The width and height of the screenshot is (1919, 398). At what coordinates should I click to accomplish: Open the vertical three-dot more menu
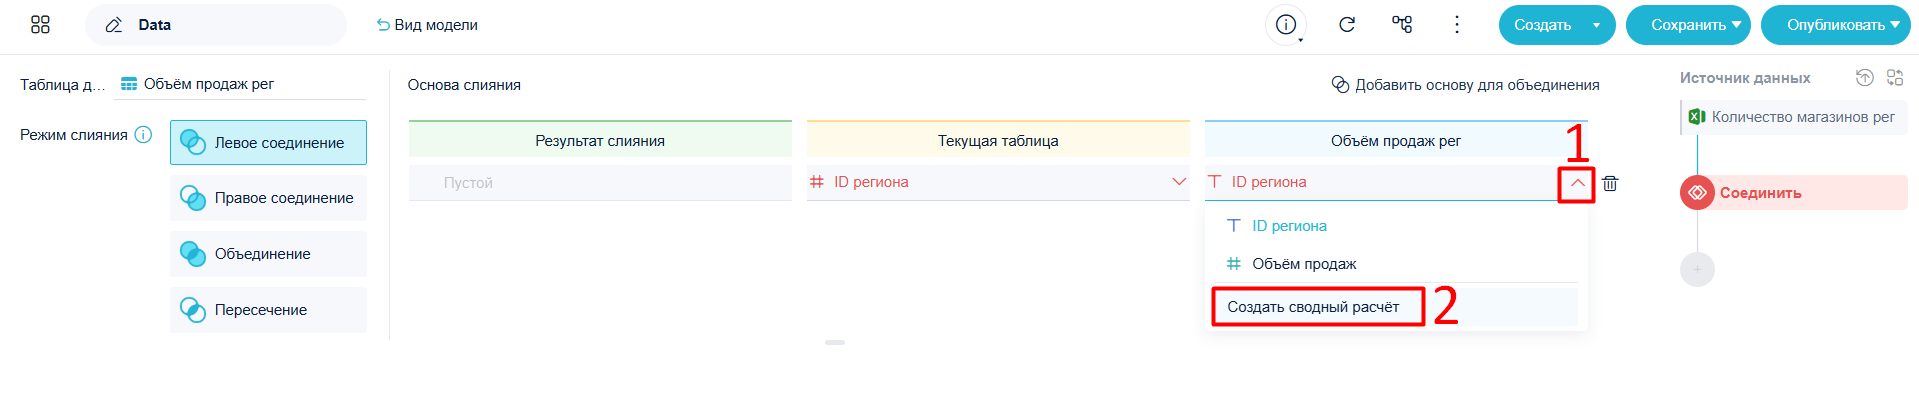(x=1457, y=25)
